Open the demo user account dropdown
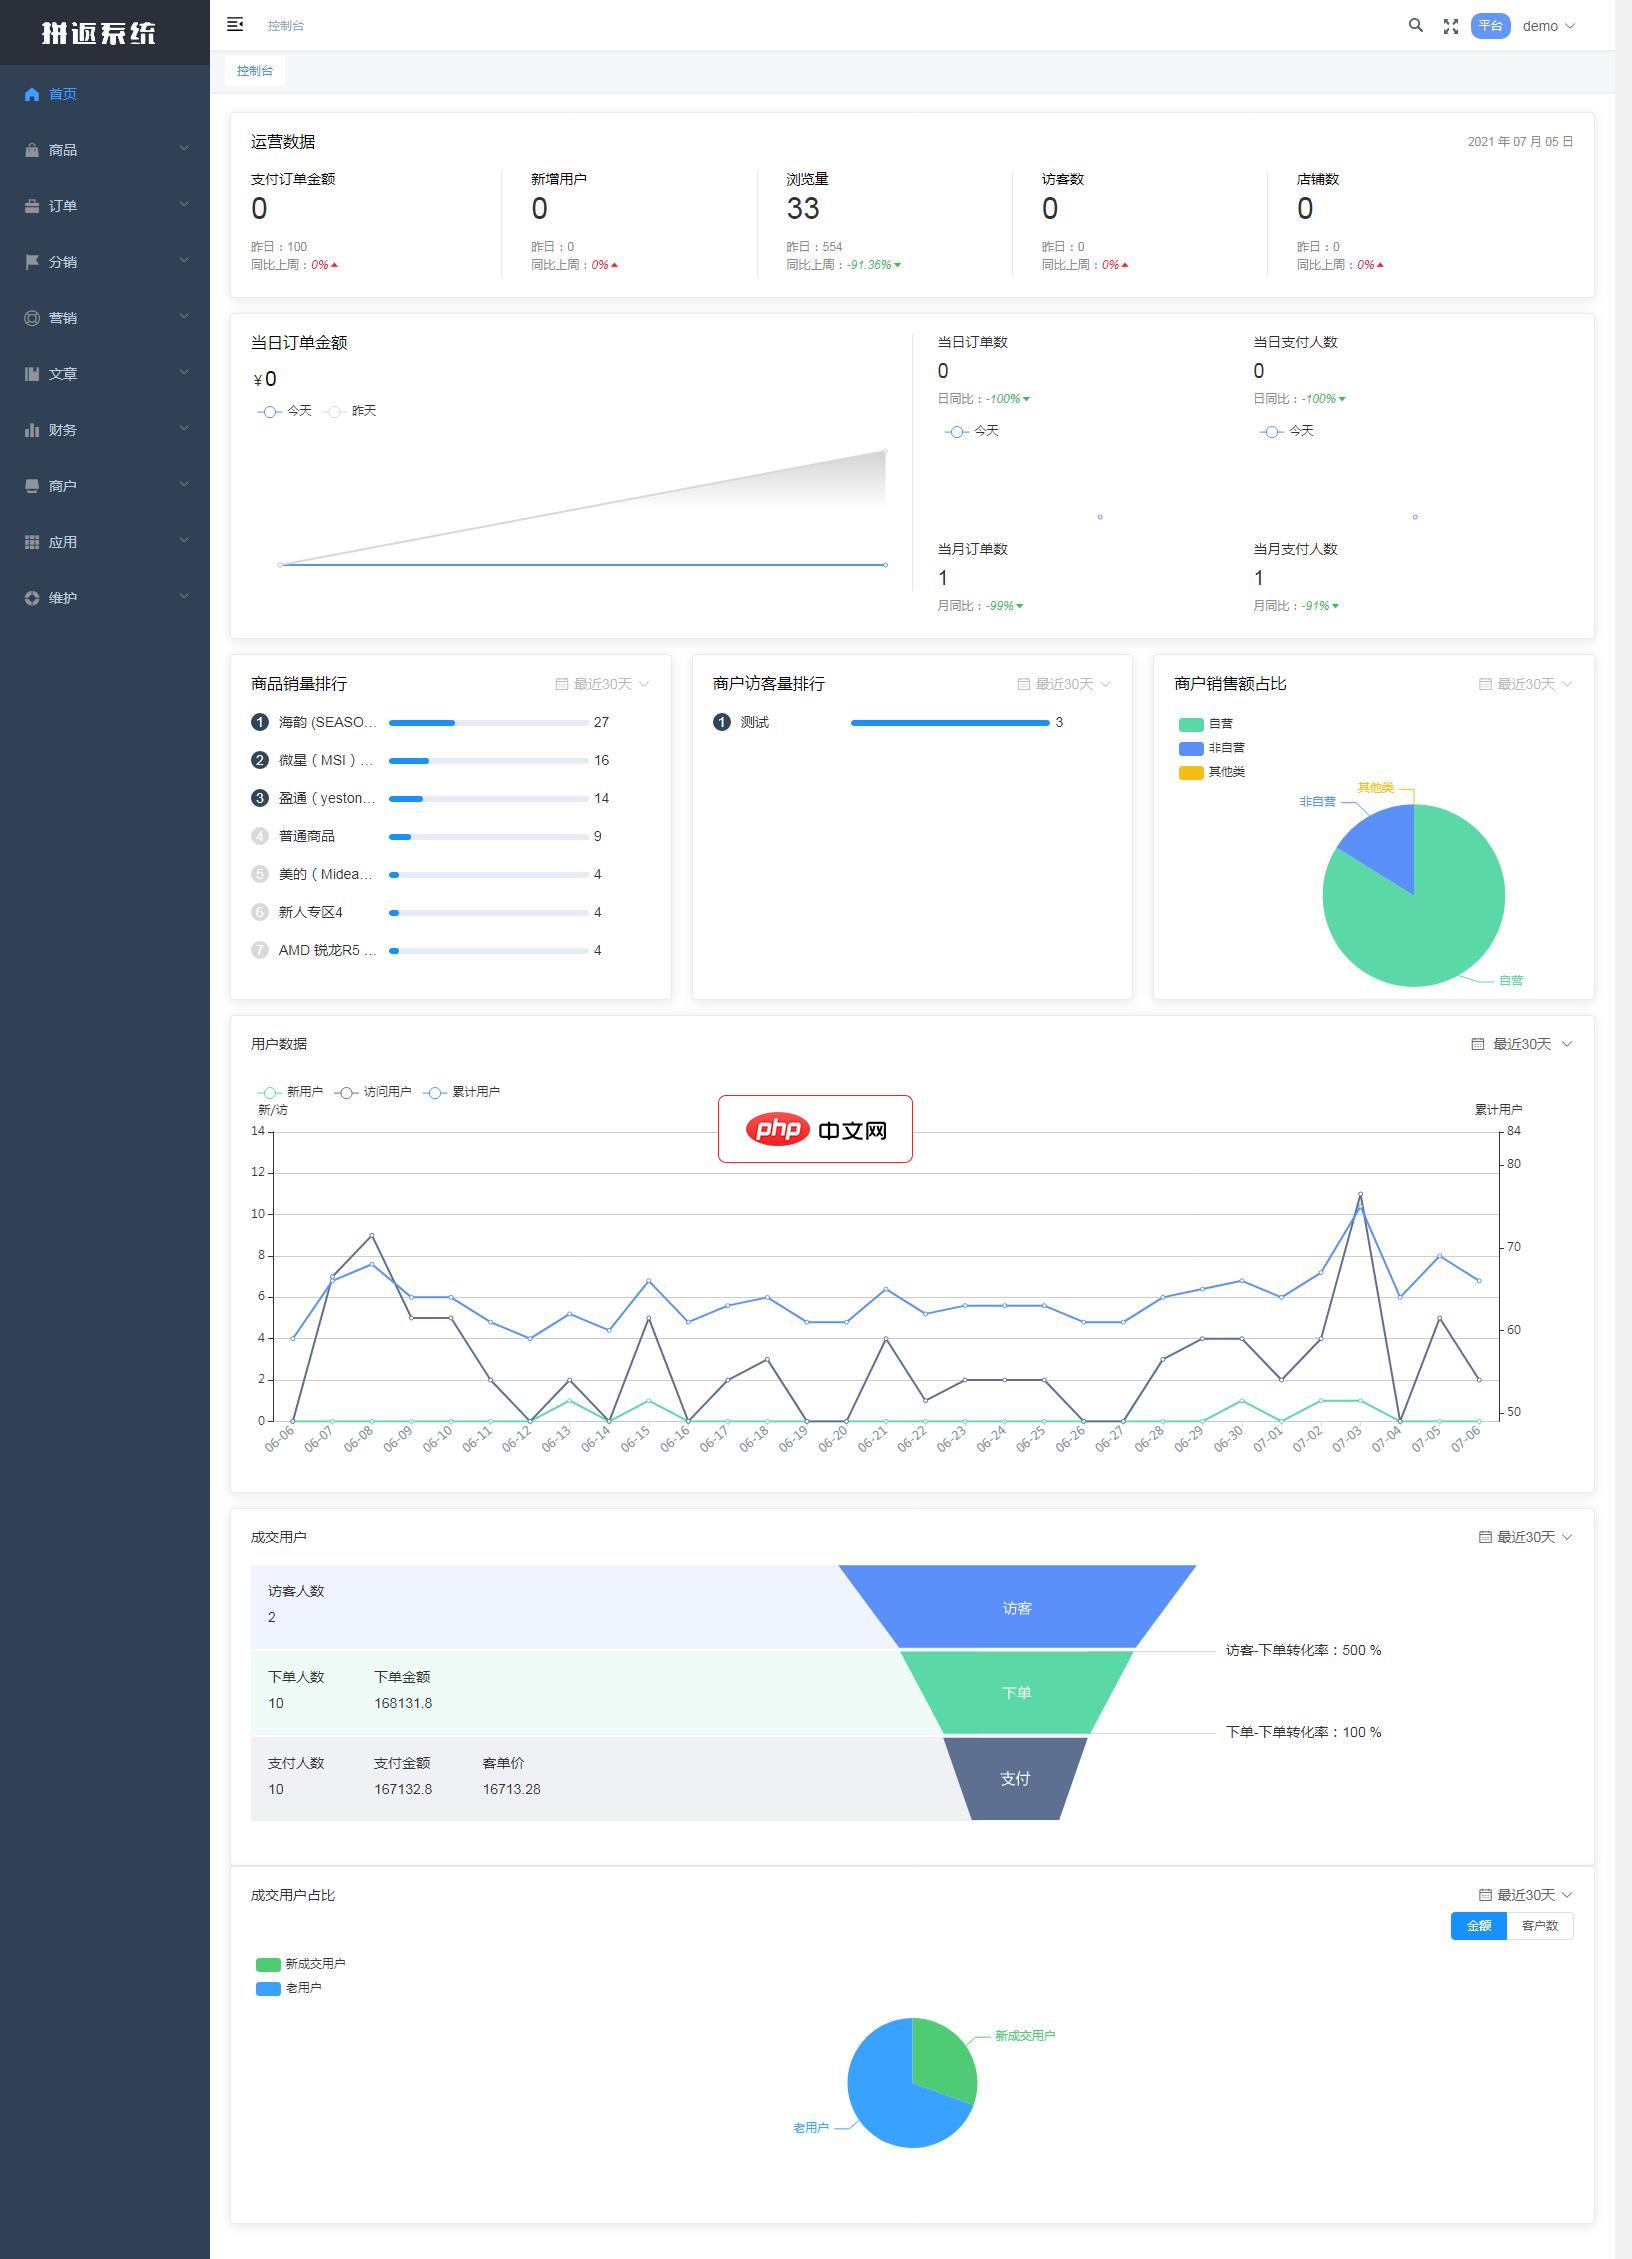This screenshot has height=2259, width=1632. pyautogui.click(x=1547, y=27)
